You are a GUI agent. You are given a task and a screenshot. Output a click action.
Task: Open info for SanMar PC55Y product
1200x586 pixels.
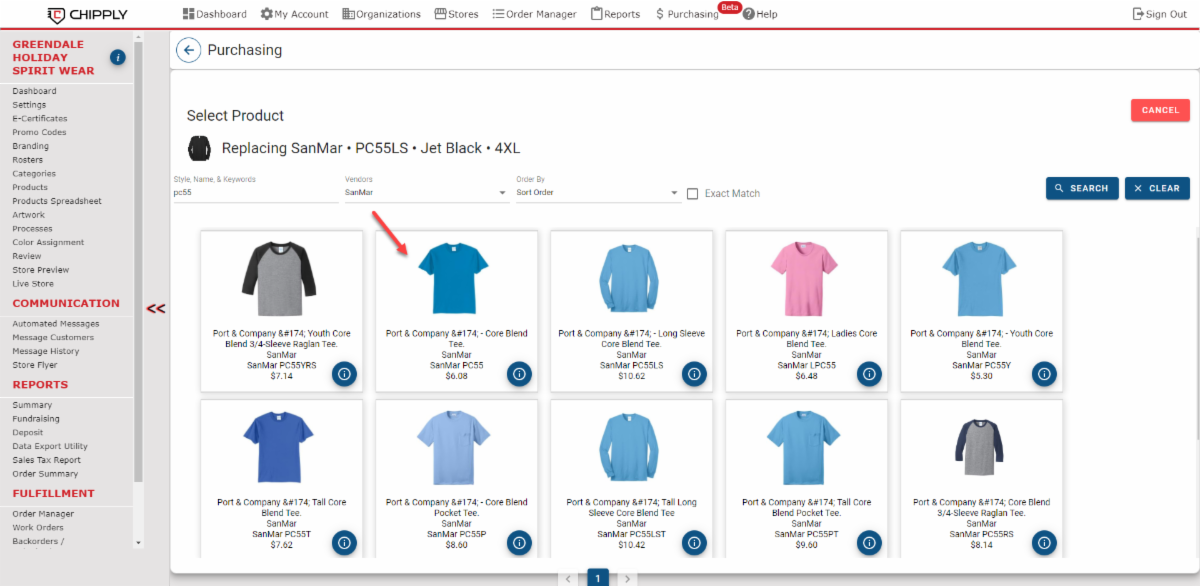[1045, 374]
